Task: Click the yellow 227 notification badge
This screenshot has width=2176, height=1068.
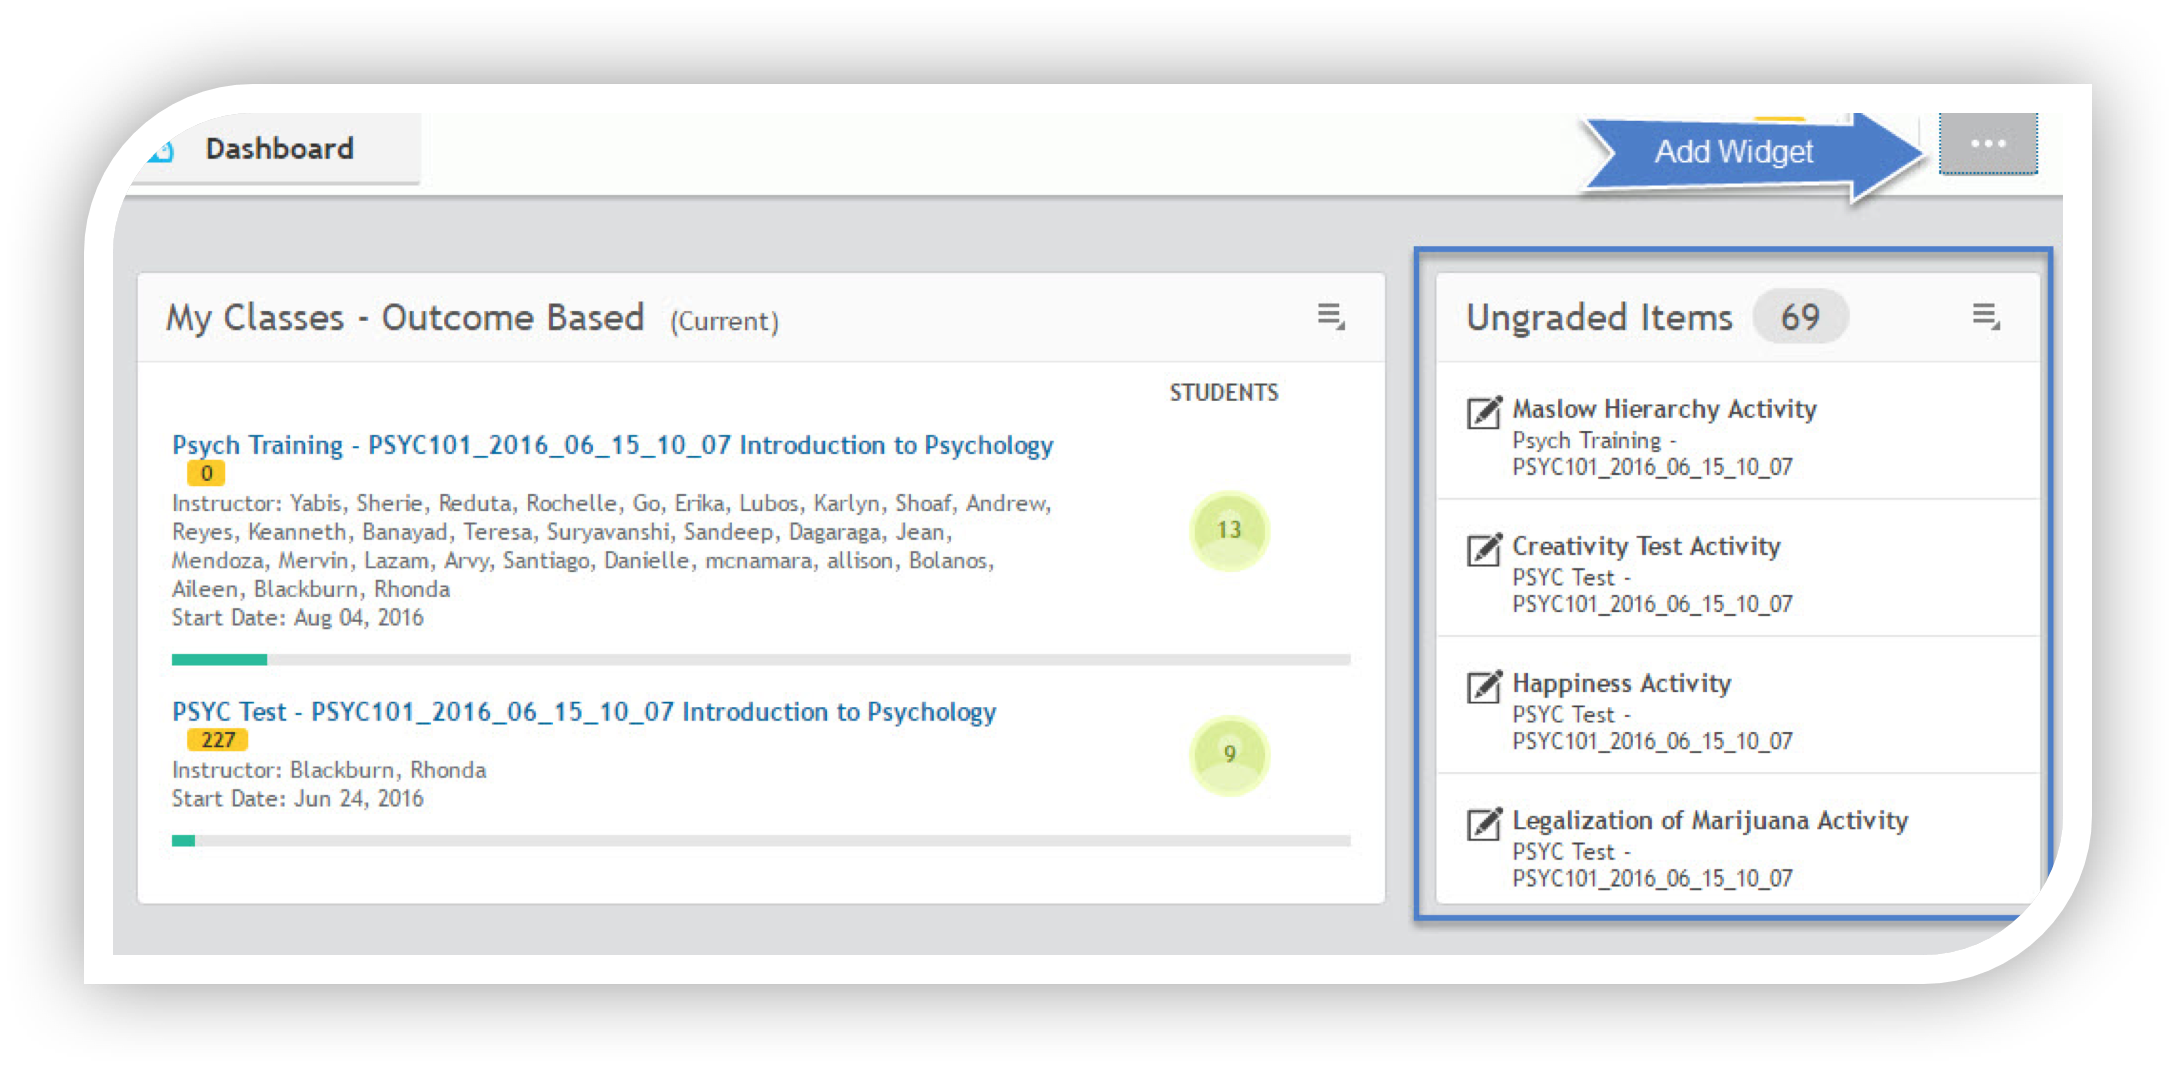Action: coord(217,740)
